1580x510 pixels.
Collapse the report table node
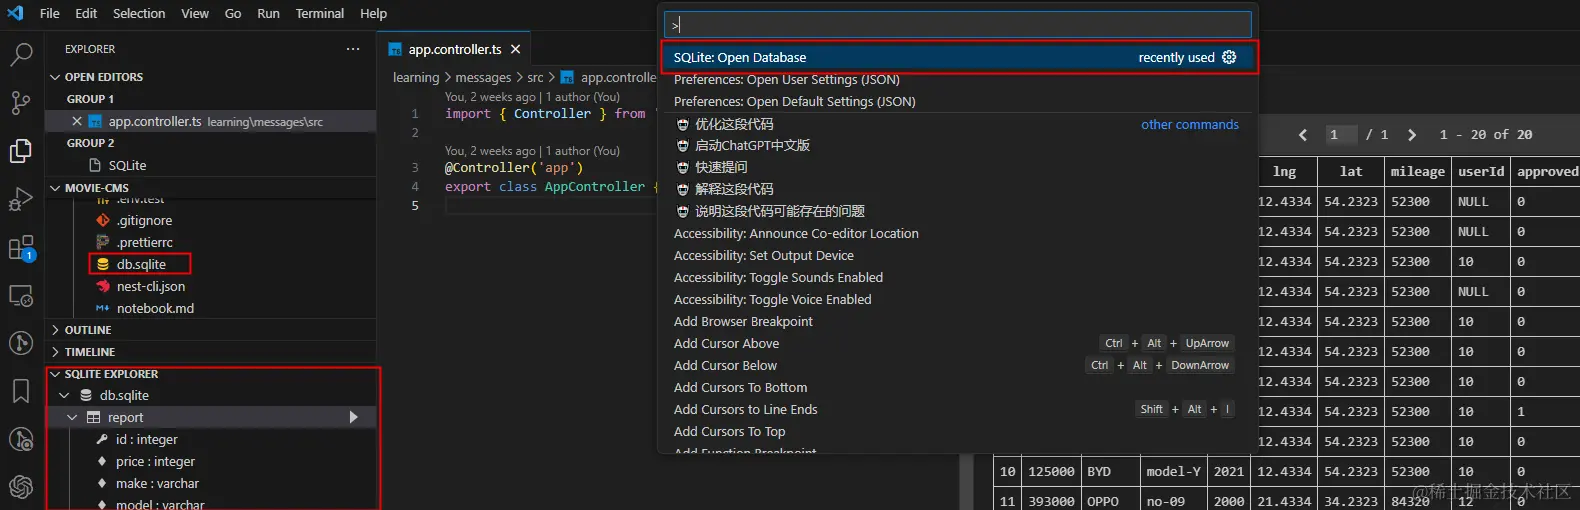point(72,417)
